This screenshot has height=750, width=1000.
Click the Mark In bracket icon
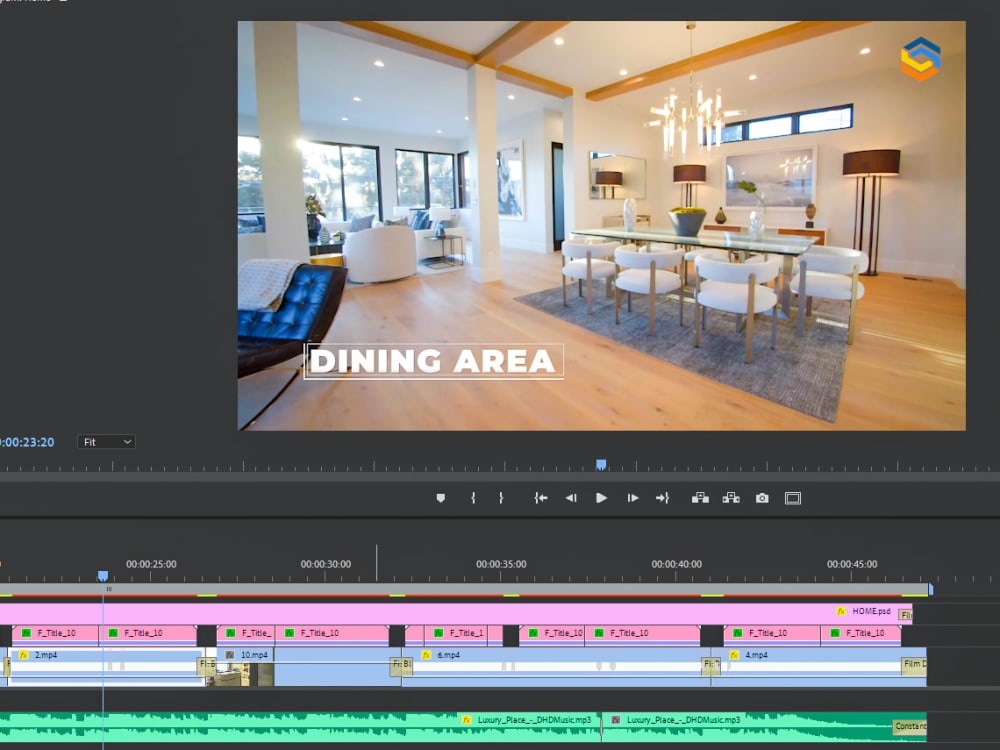(x=473, y=498)
